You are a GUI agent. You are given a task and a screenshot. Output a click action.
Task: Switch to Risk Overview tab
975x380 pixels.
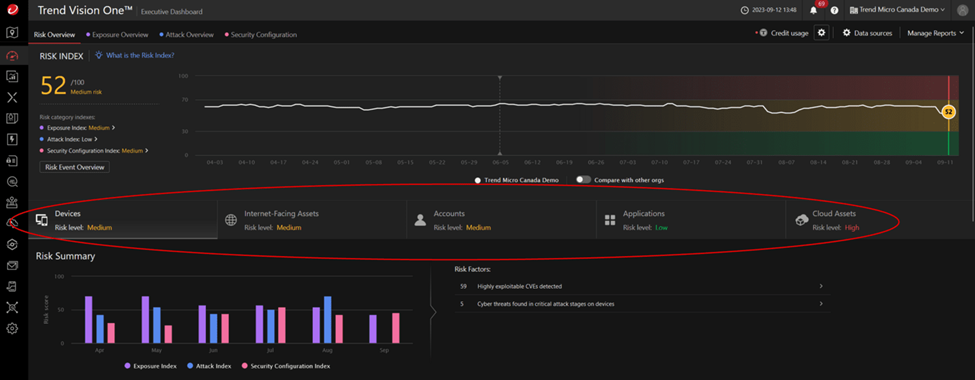tap(55, 35)
